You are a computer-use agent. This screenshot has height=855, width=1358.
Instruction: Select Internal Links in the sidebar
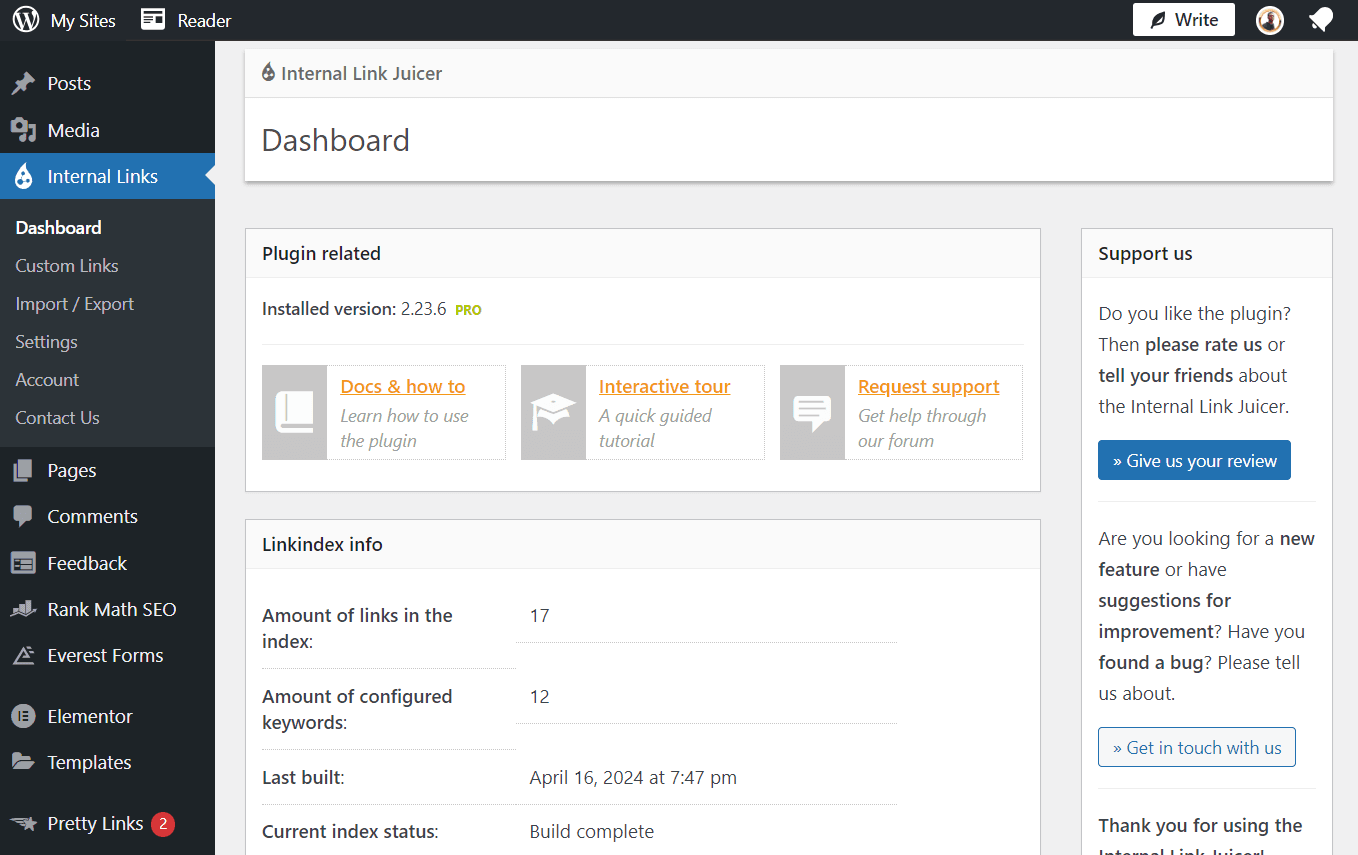[107, 177]
